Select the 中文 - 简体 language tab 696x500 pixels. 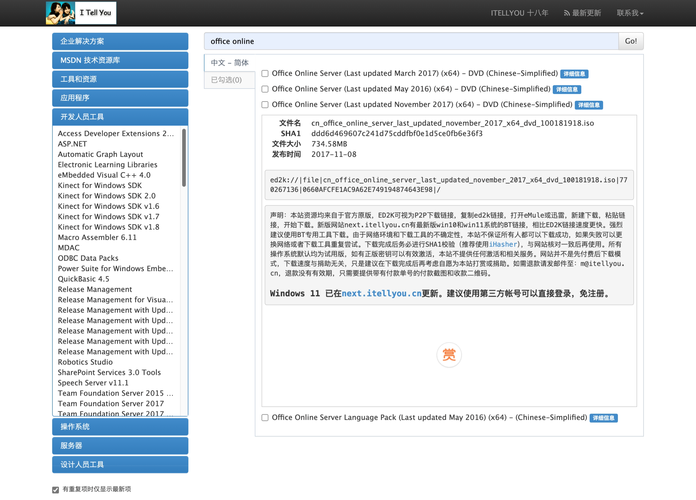229,63
